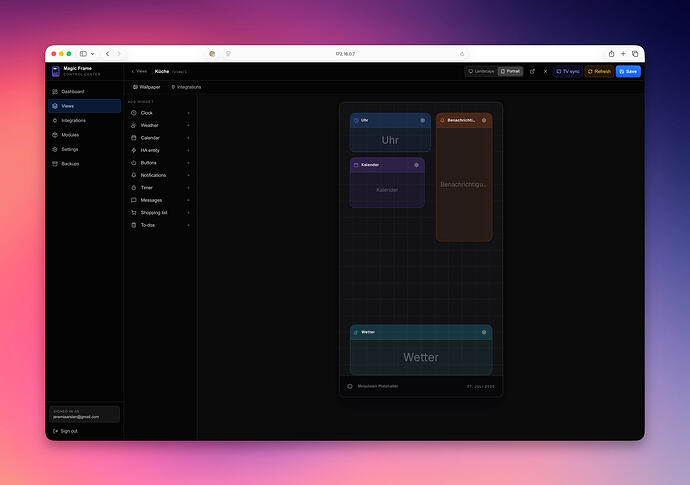Switch layout to Portrait orientation

coord(510,71)
